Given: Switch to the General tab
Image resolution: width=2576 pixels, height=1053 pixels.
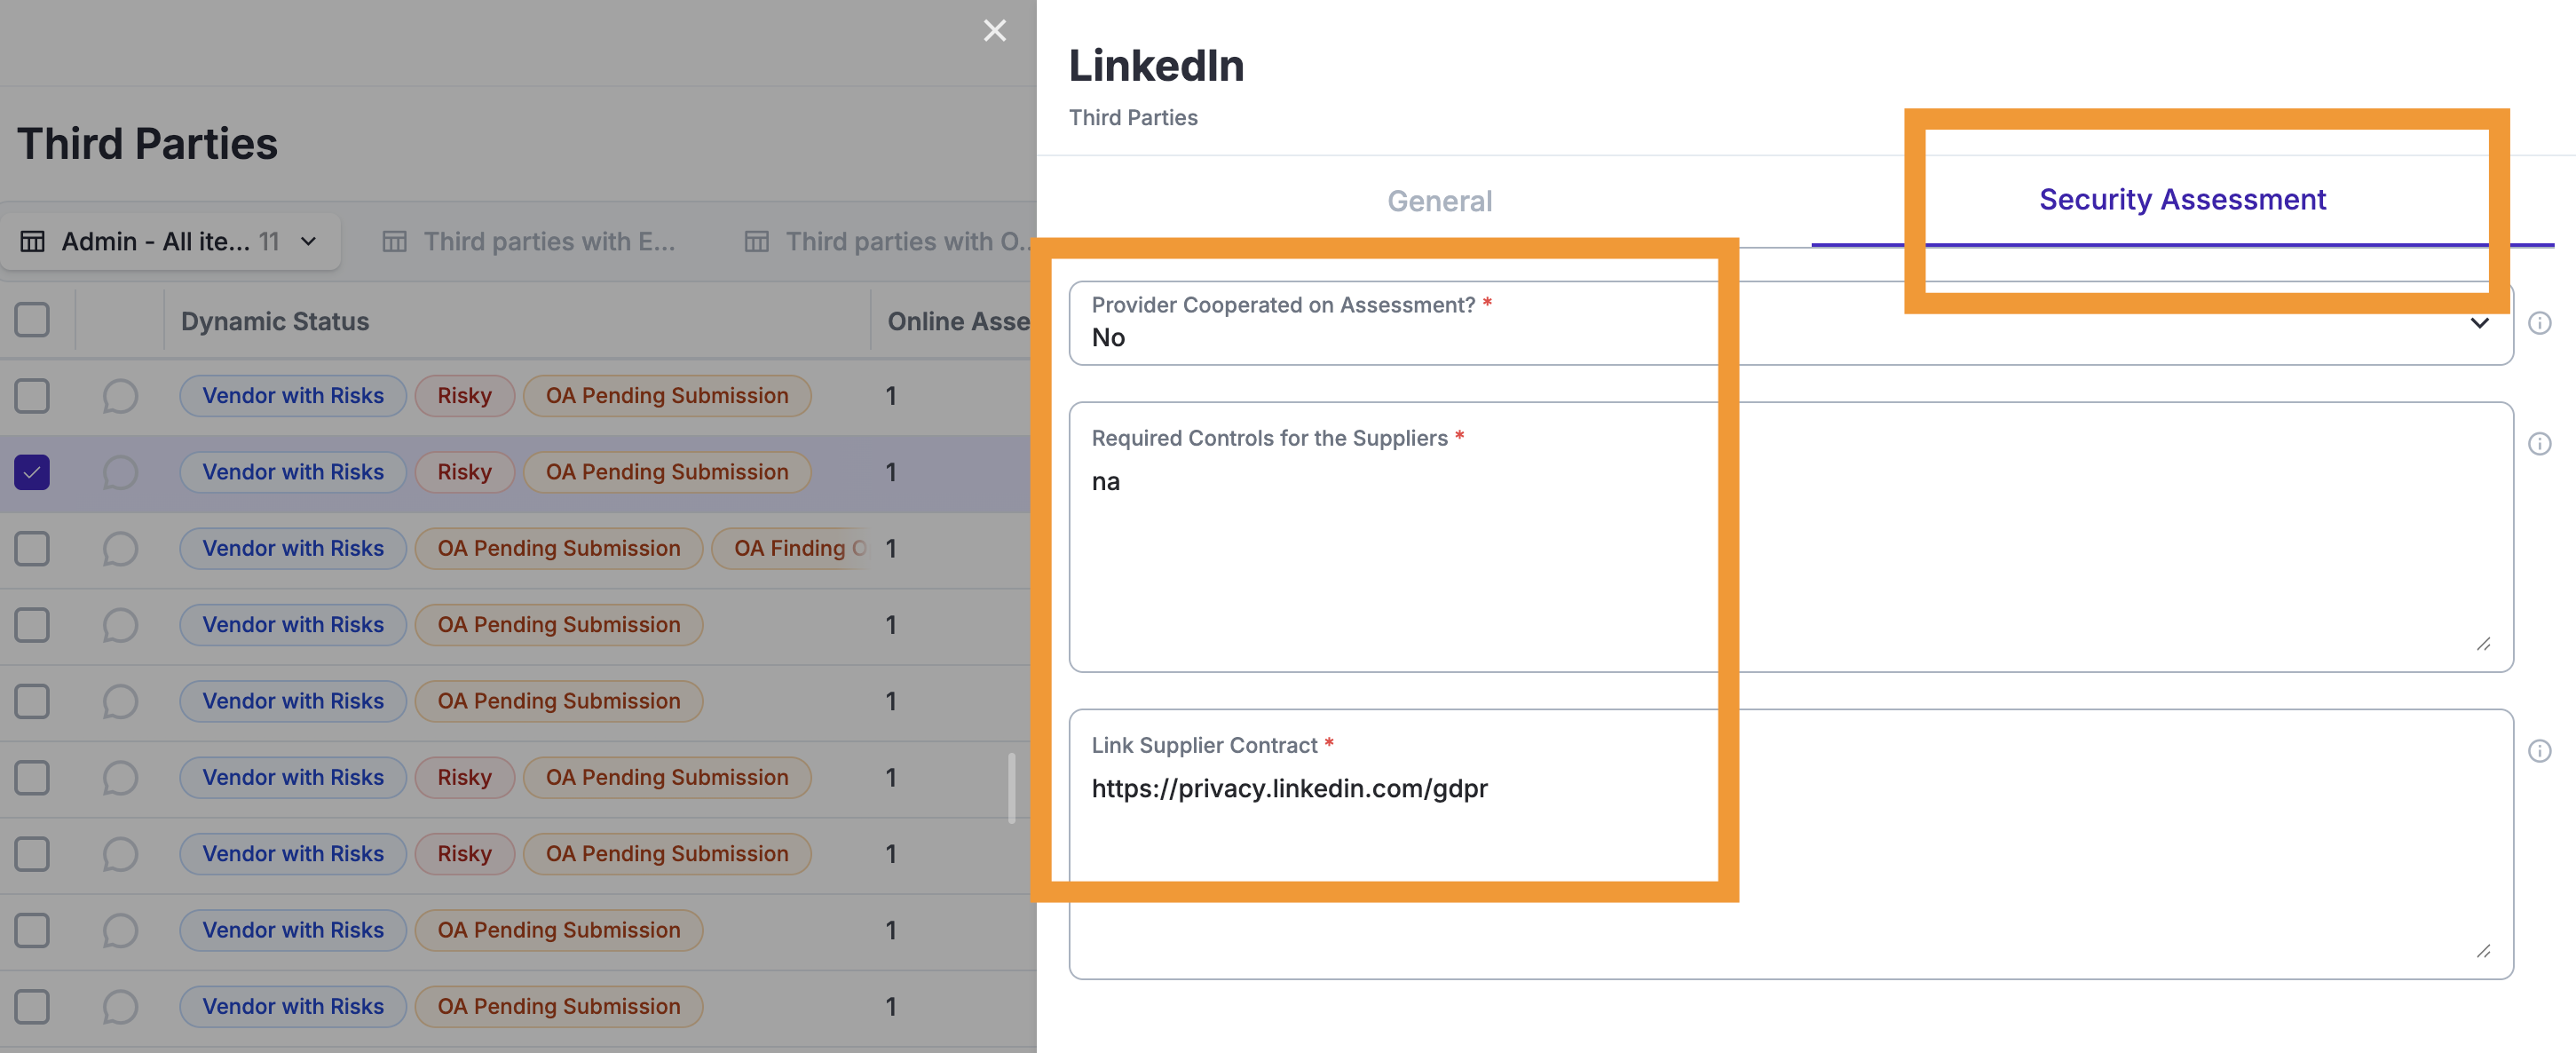Looking at the screenshot, I should [1439, 201].
